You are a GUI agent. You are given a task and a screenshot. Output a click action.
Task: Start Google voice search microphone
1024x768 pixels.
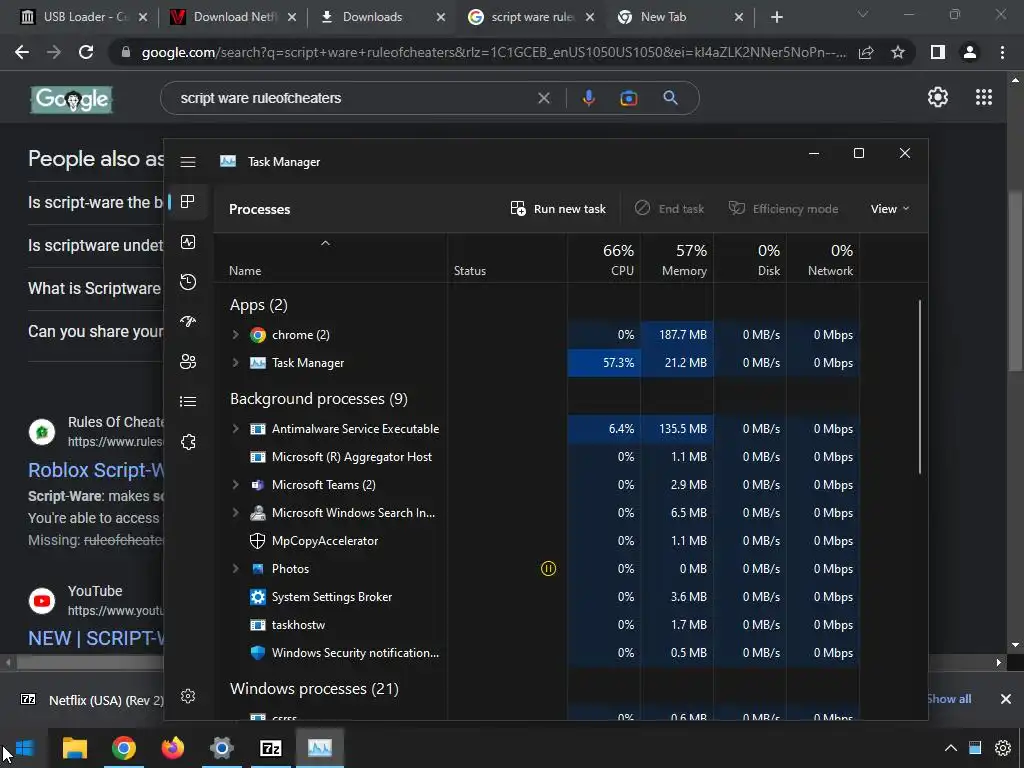[x=588, y=99]
